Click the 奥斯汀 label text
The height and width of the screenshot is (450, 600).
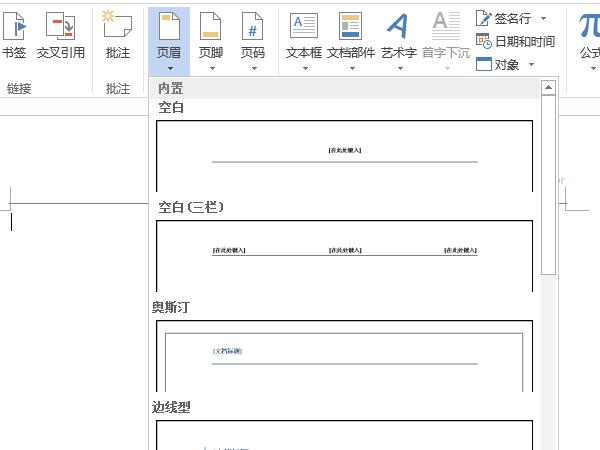click(x=171, y=307)
